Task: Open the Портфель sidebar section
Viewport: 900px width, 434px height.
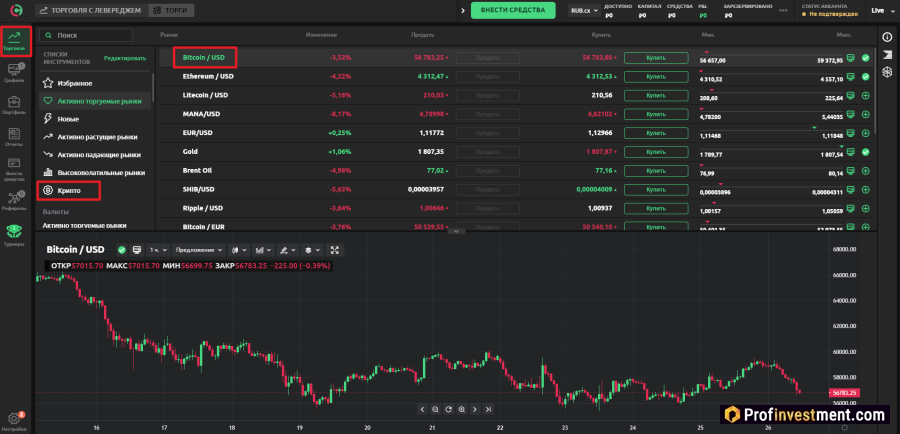Action: [15, 104]
